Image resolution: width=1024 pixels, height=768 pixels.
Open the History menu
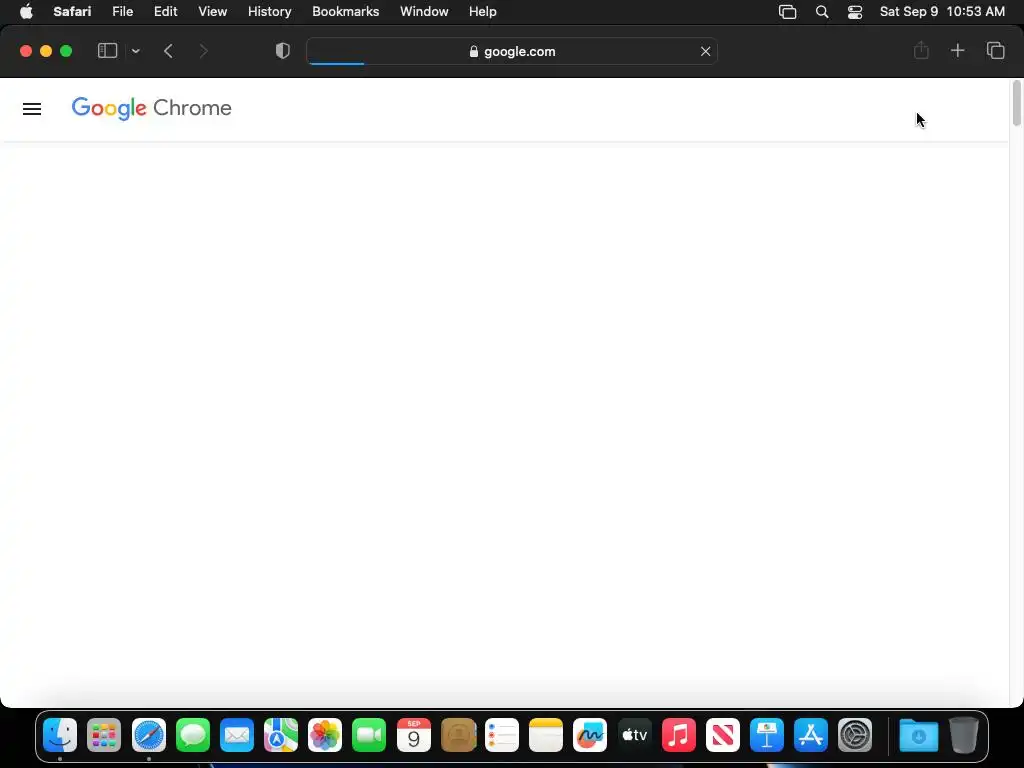[269, 12]
